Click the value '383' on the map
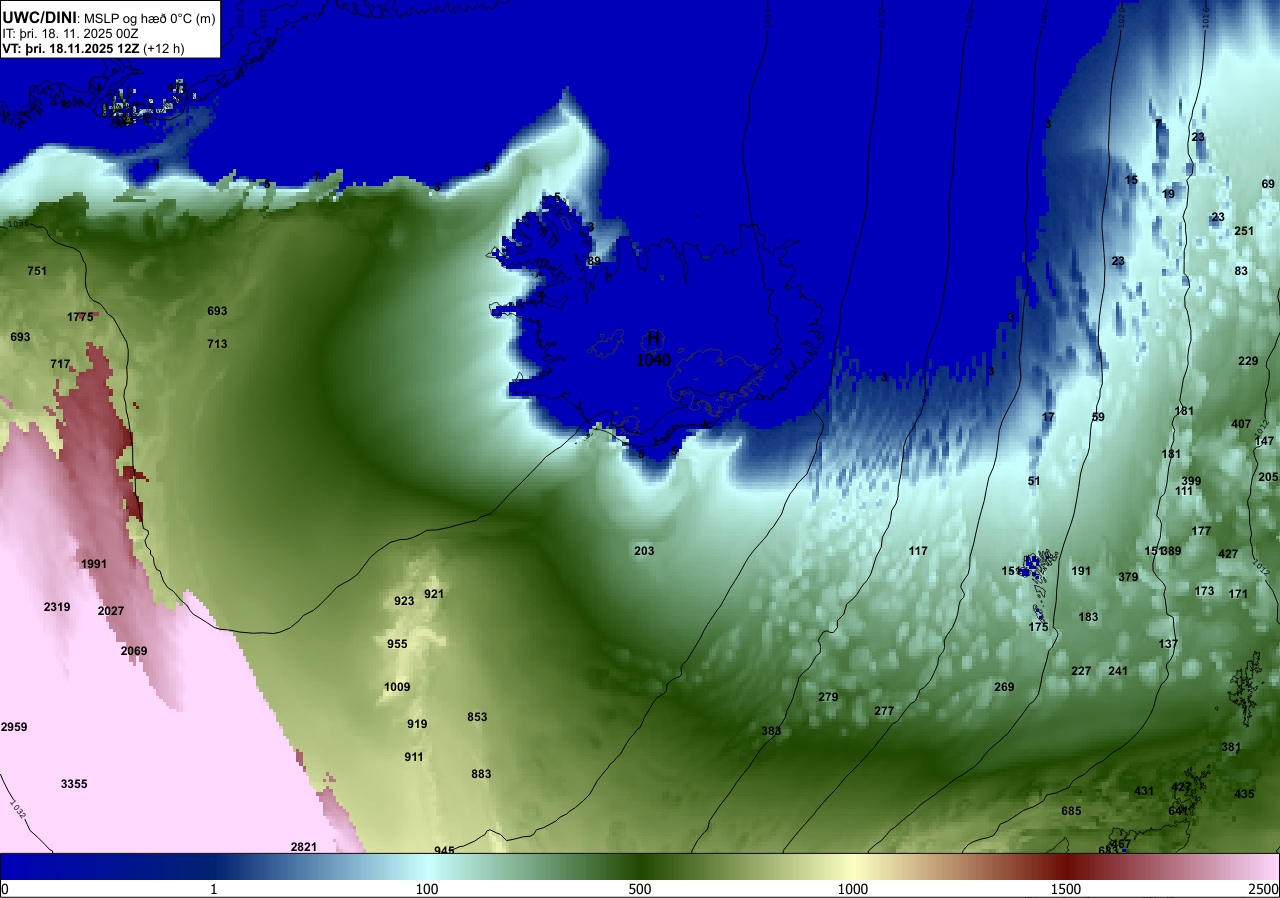The image size is (1280, 898). pyautogui.click(x=771, y=731)
